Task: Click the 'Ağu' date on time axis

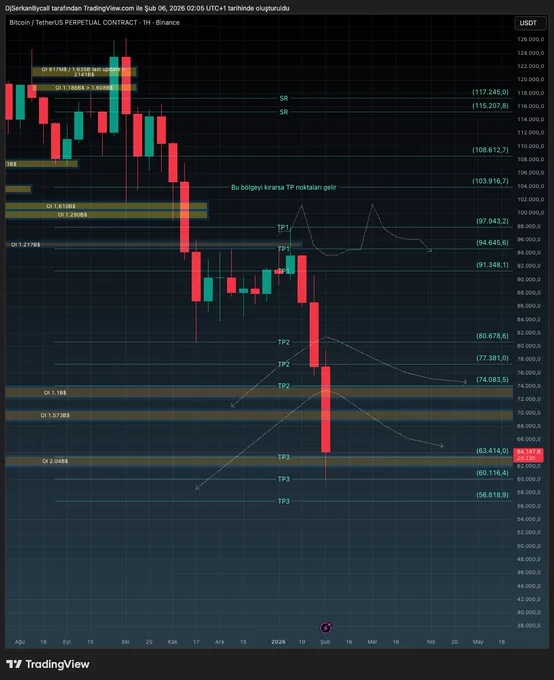Action: pyautogui.click(x=20, y=642)
